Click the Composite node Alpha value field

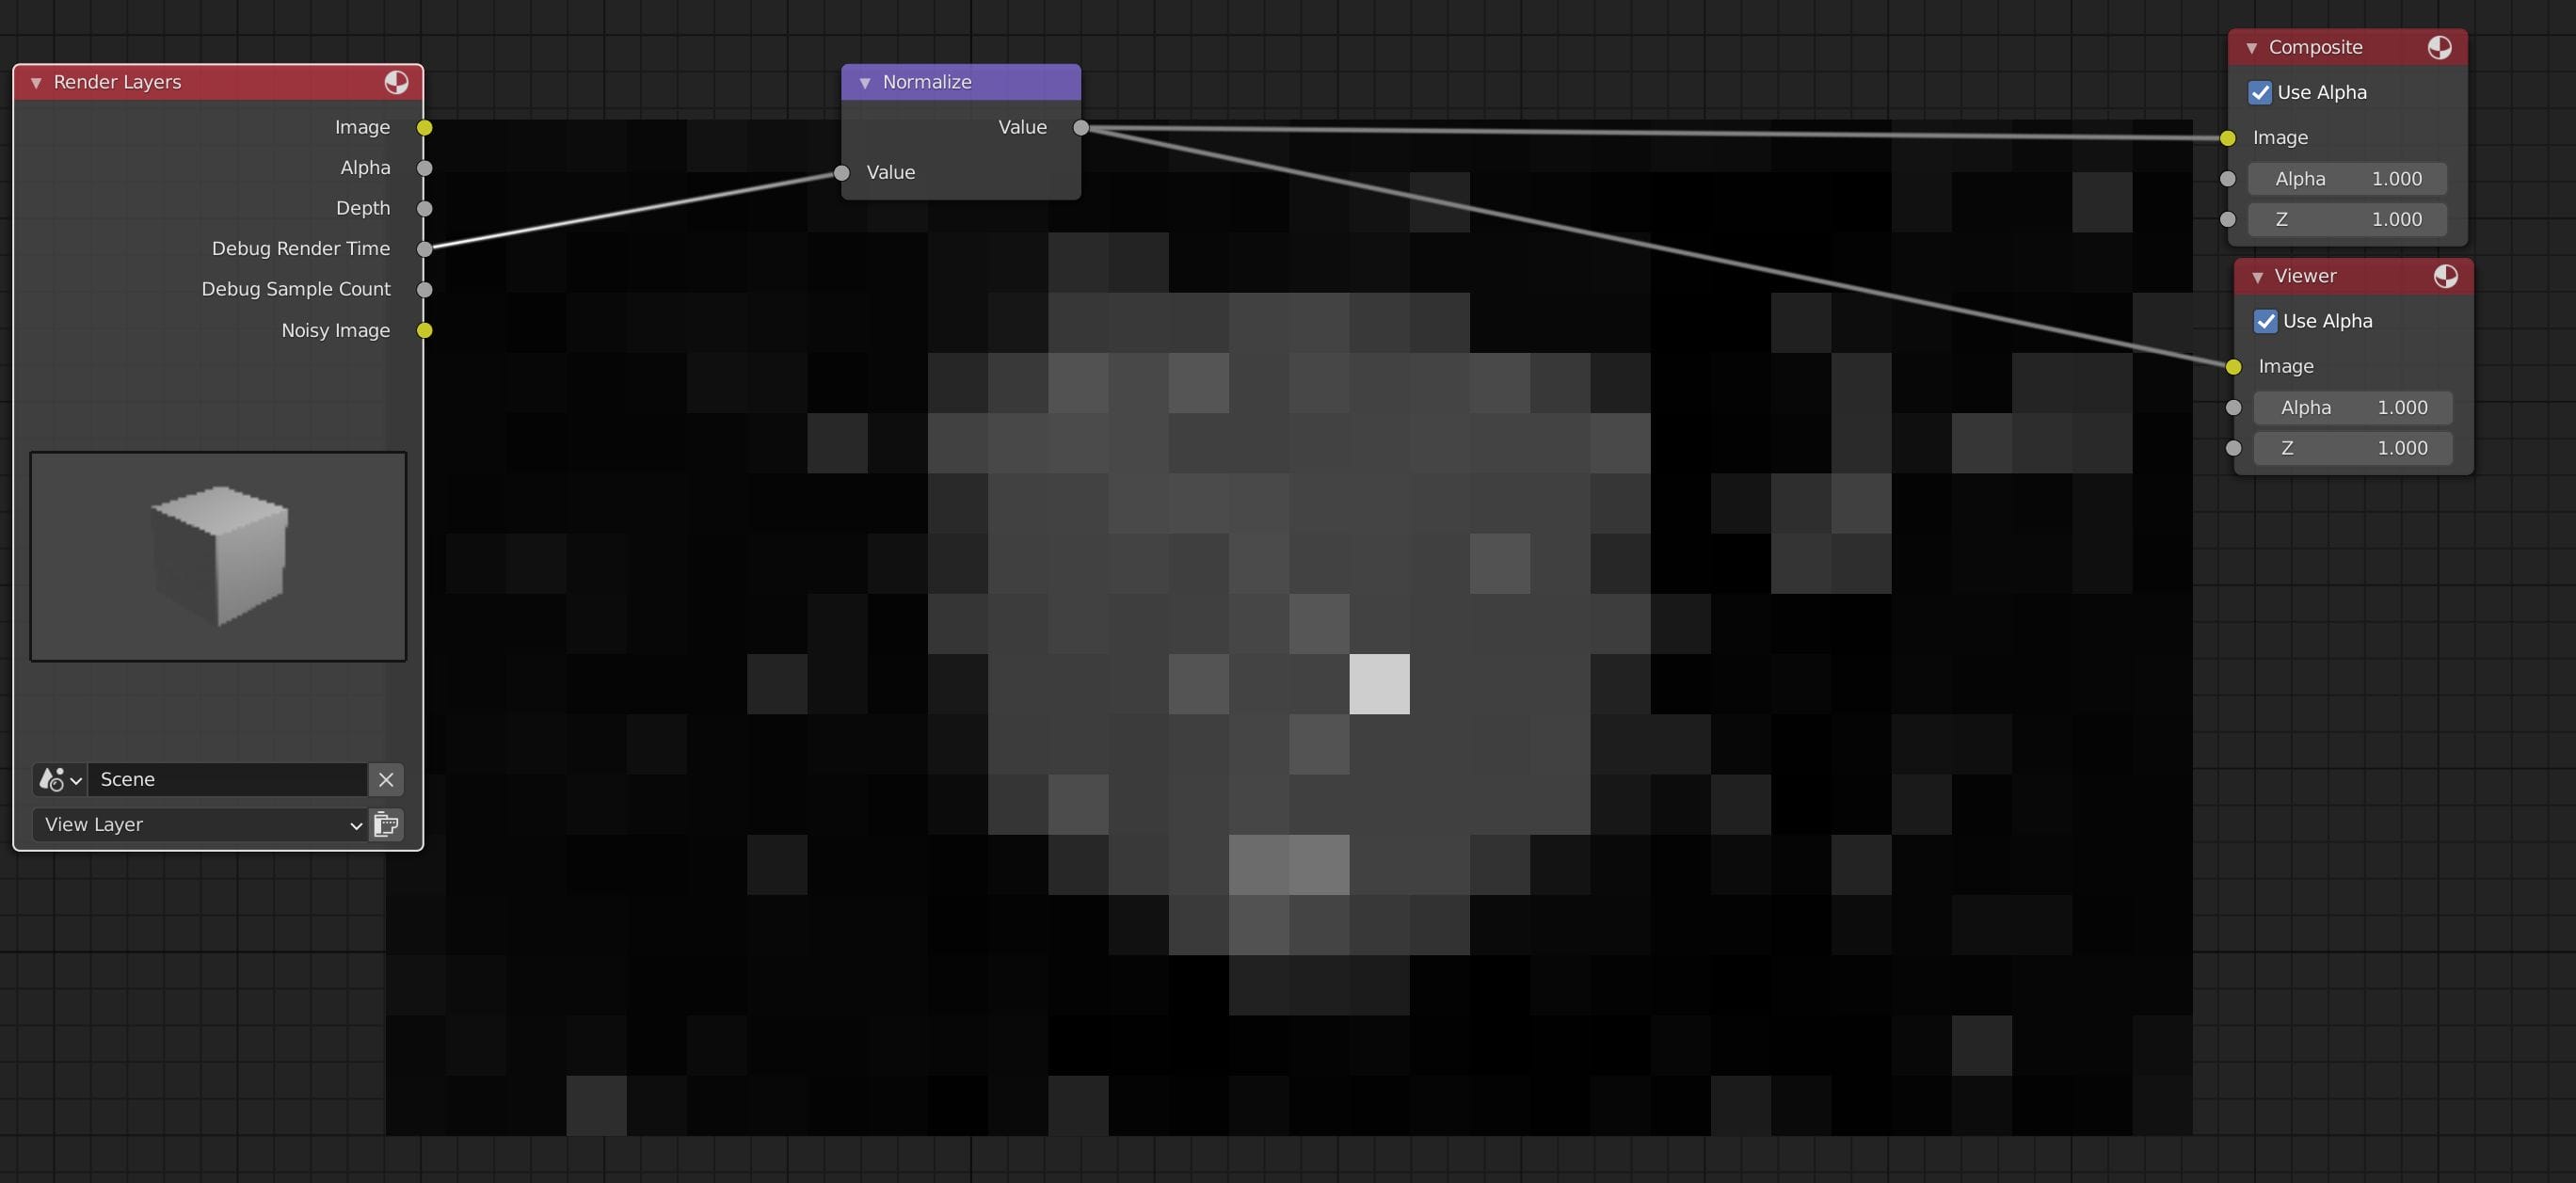[x=2347, y=179]
